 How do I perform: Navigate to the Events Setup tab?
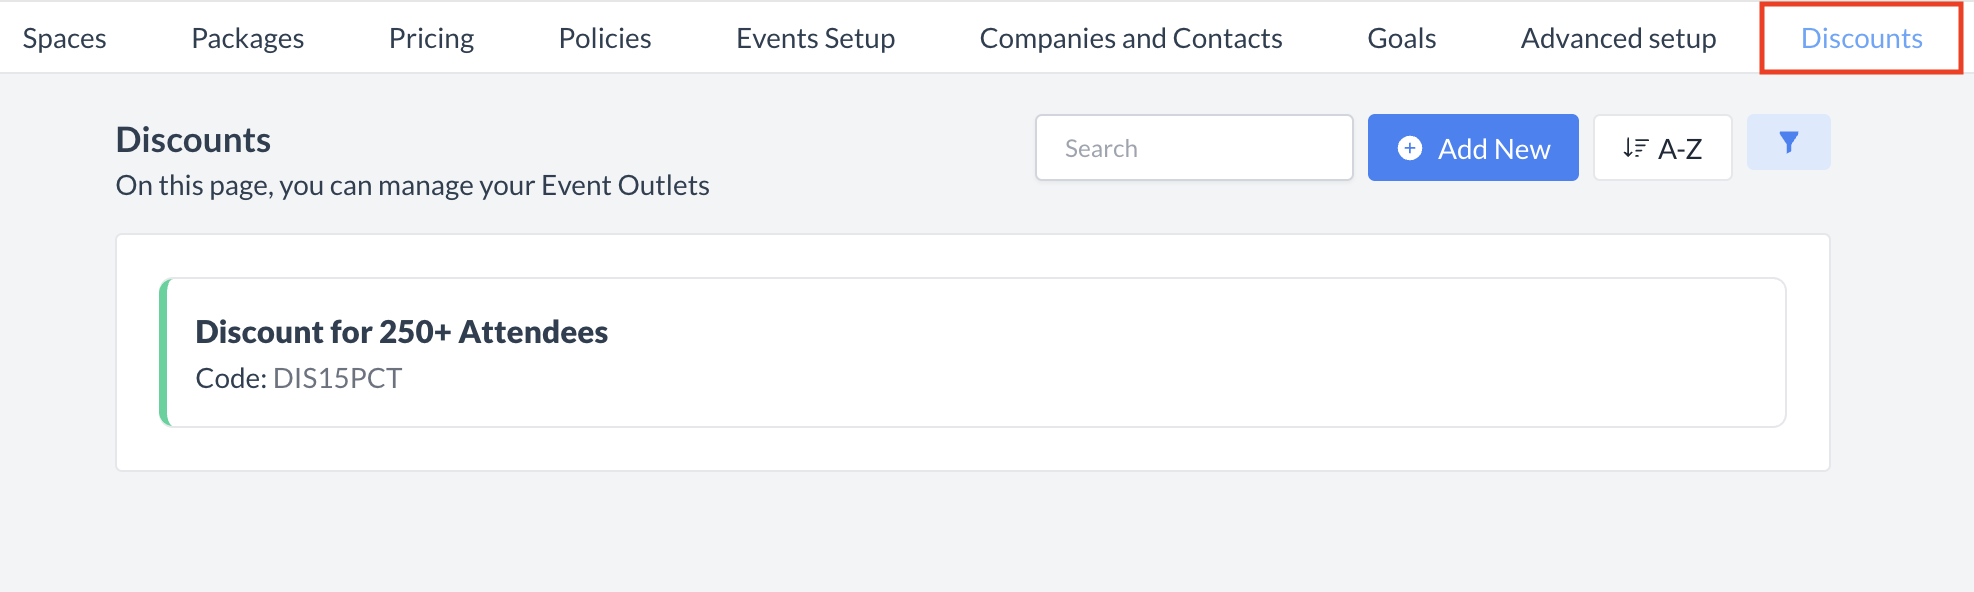815,38
